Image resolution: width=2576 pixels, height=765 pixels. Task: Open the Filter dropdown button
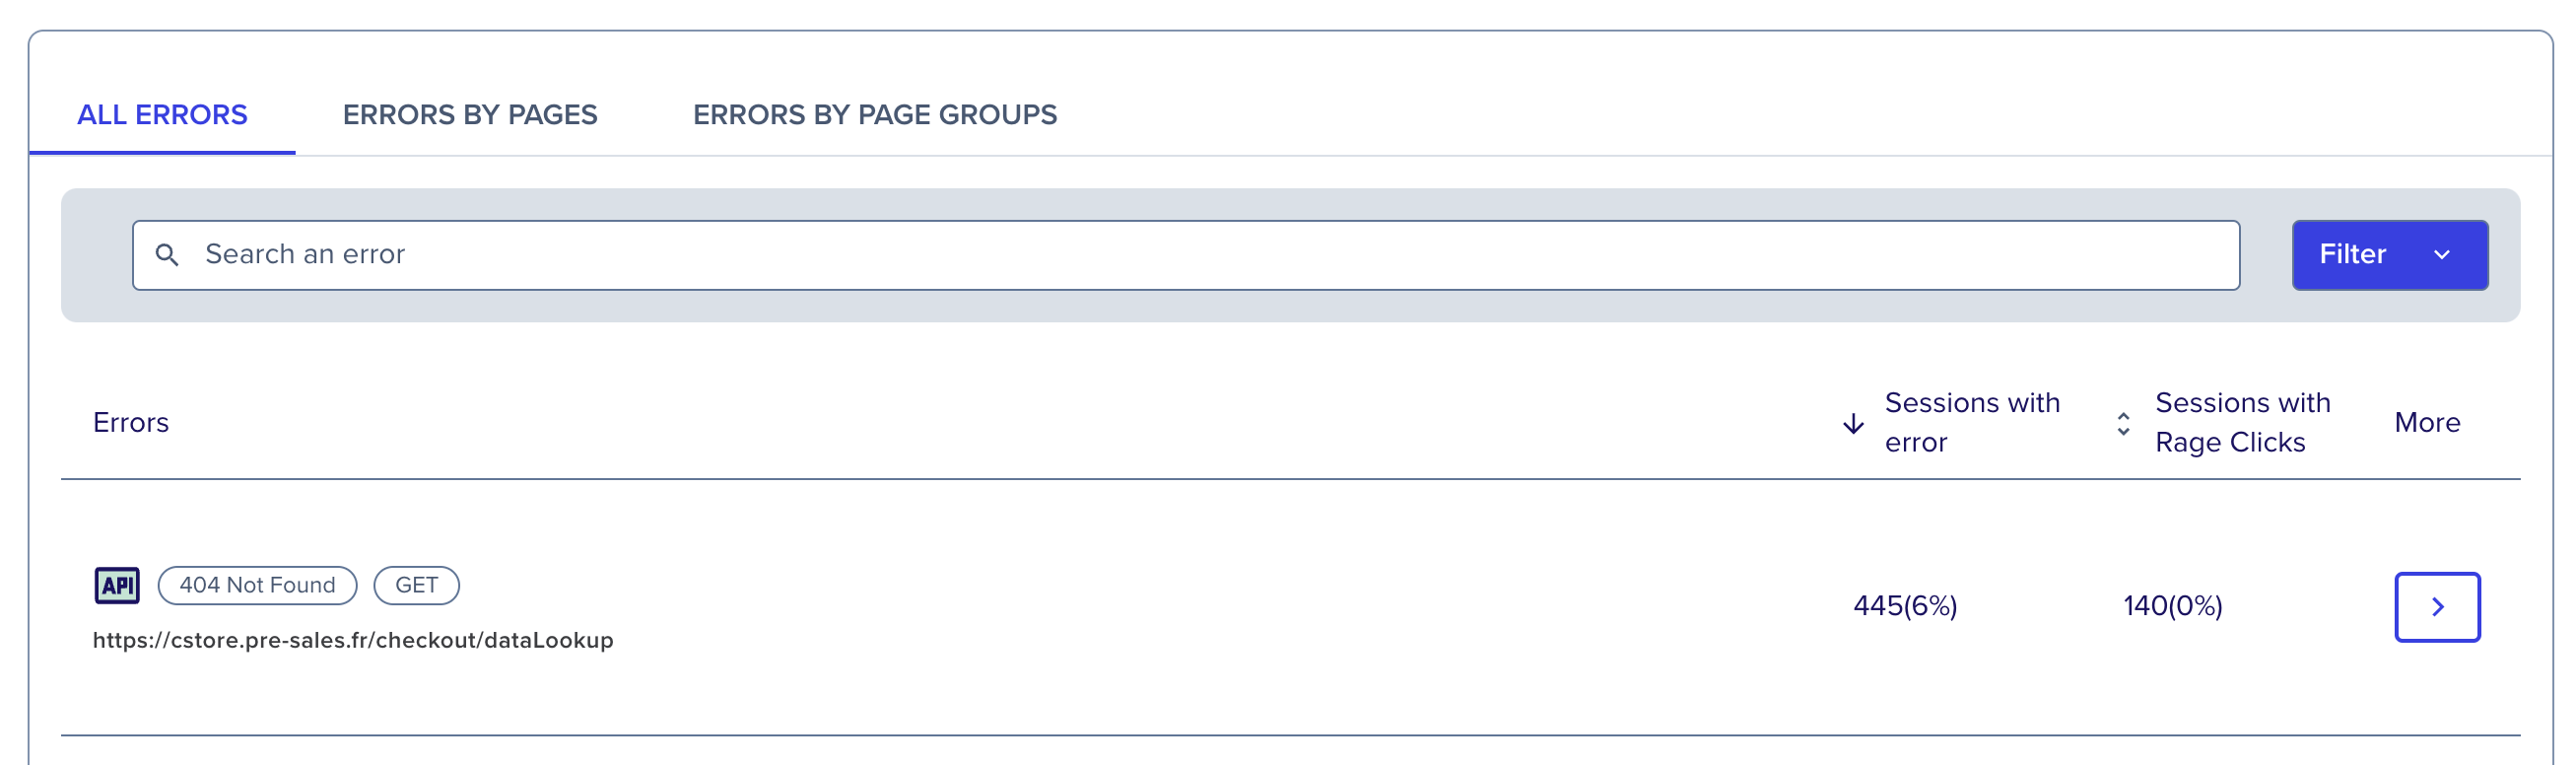[x=2389, y=255]
